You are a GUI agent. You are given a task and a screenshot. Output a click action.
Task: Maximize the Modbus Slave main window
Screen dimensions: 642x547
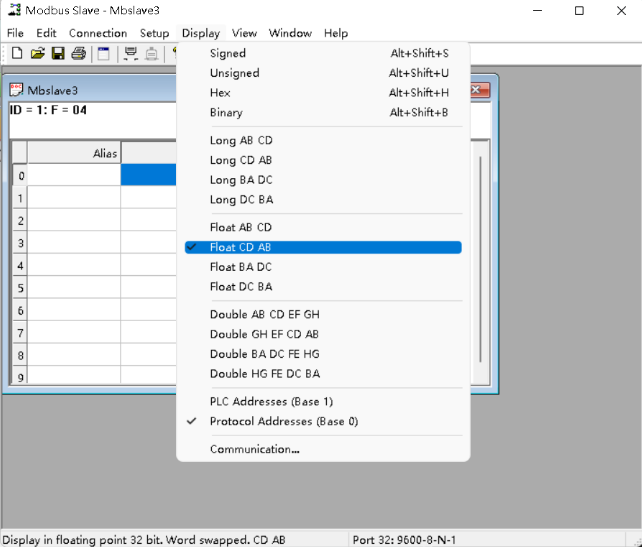(x=579, y=11)
